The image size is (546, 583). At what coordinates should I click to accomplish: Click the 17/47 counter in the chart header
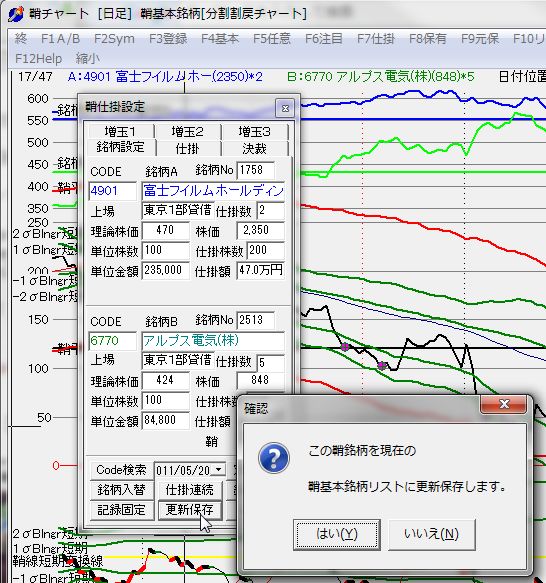coord(35,77)
